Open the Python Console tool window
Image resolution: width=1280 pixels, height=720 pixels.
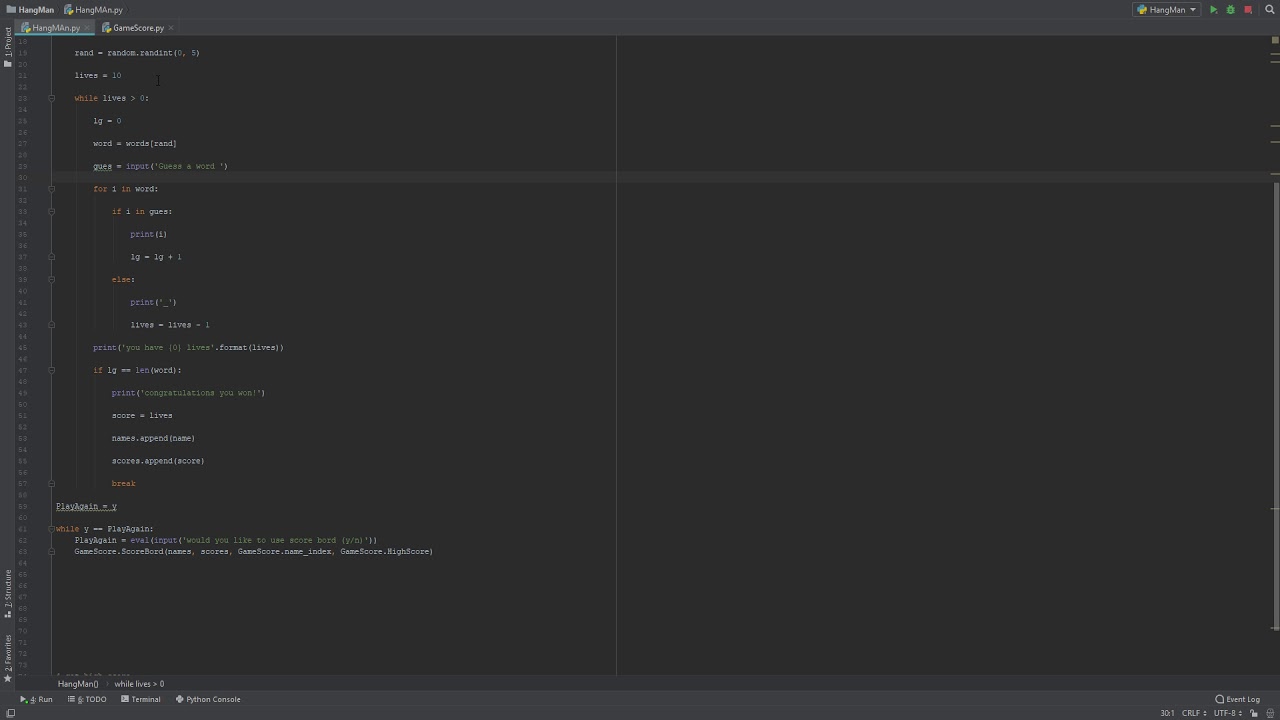point(208,699)
